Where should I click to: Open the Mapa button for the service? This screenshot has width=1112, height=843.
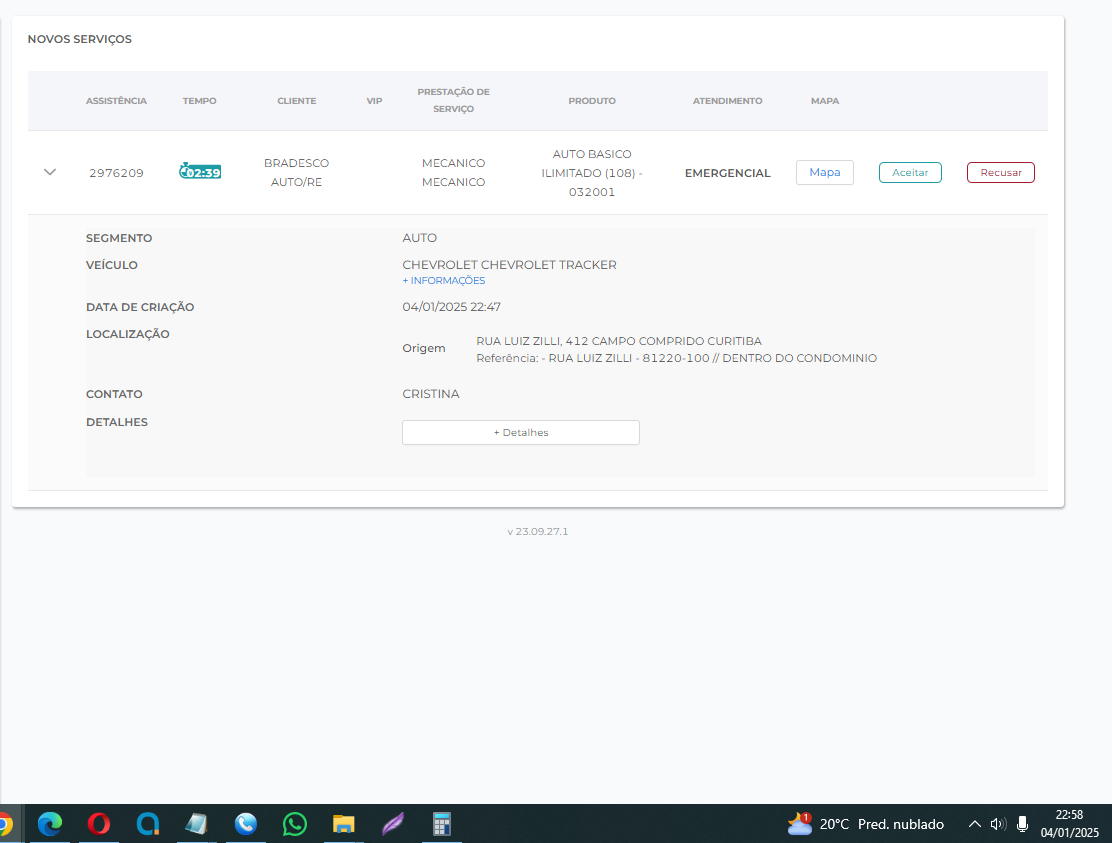point(824,172)
